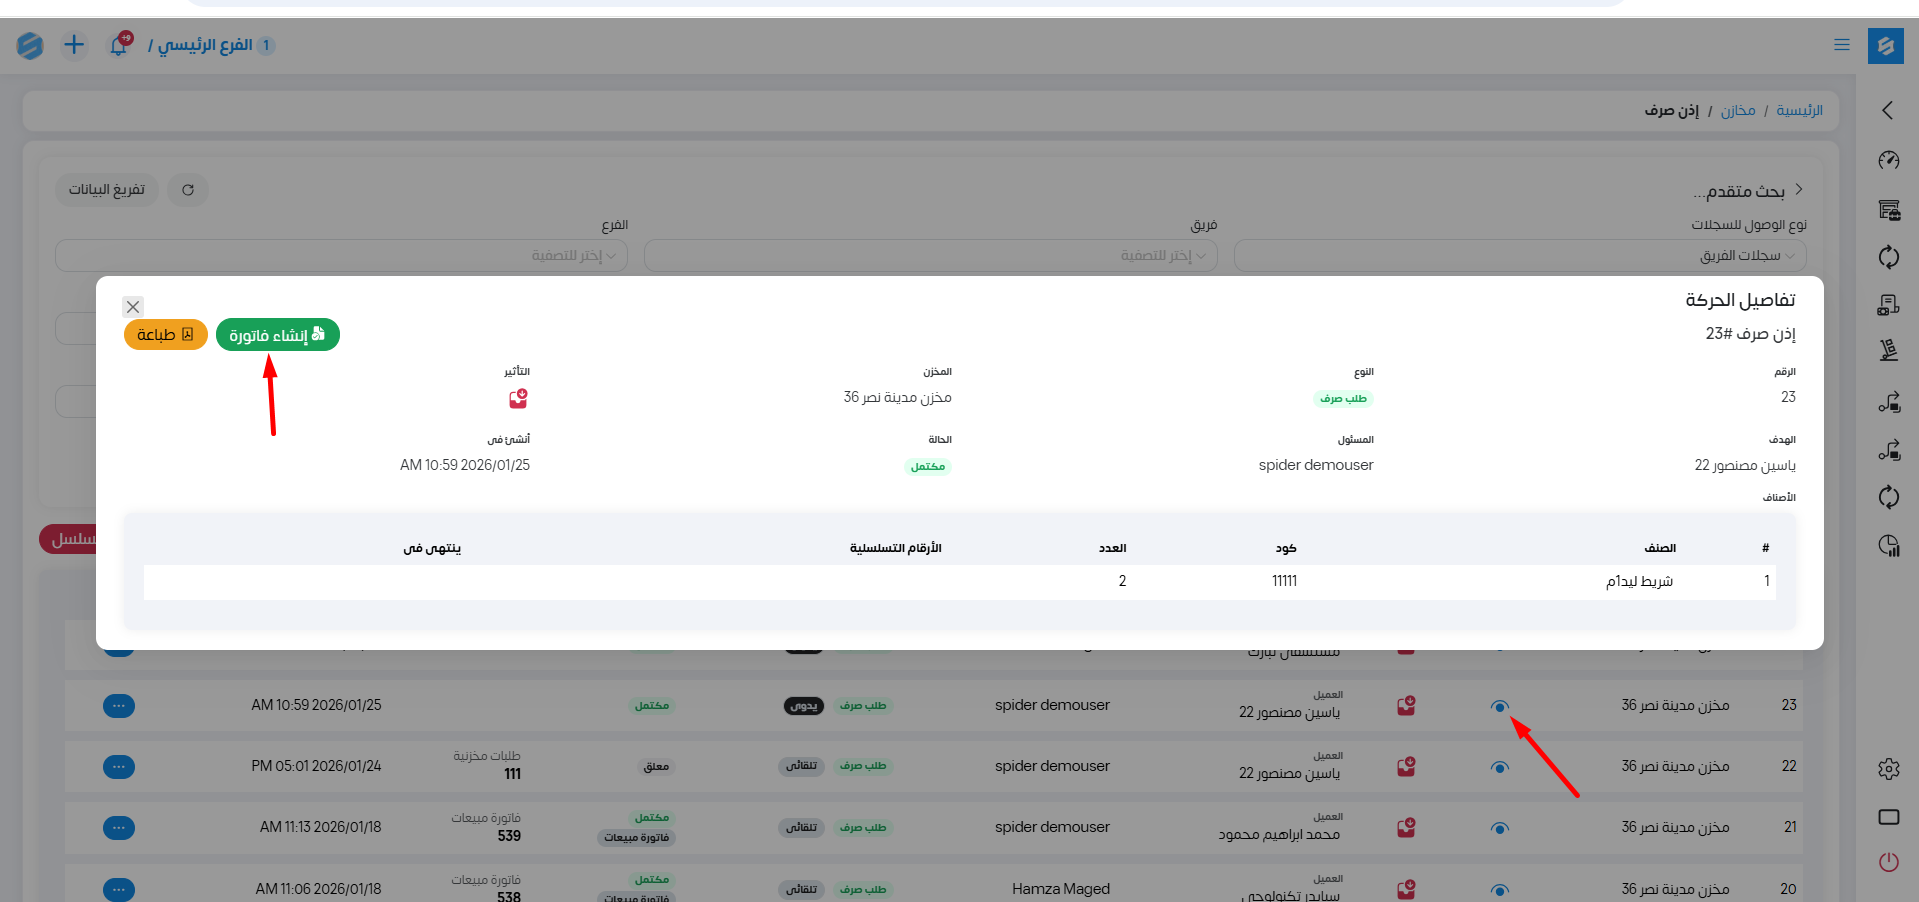This screenshot has height=902, width=1919.
Task: View details of record 21 via eye icon
Action: coord(1499,828)
